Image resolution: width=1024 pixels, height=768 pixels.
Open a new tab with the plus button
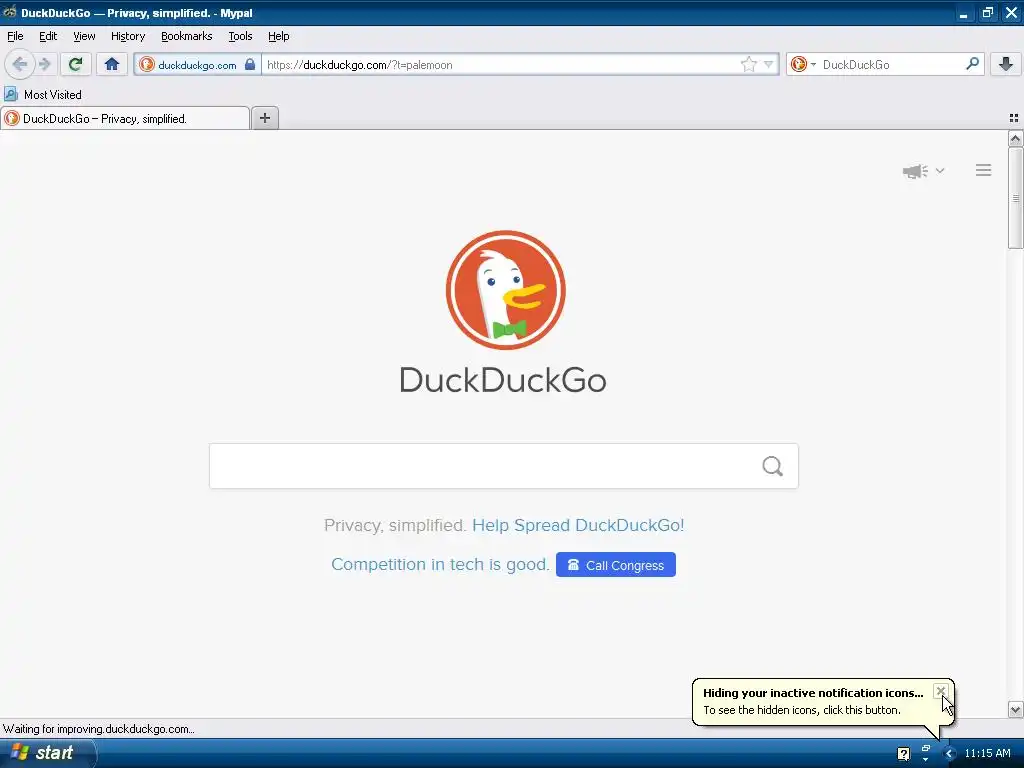click(264, 118)
